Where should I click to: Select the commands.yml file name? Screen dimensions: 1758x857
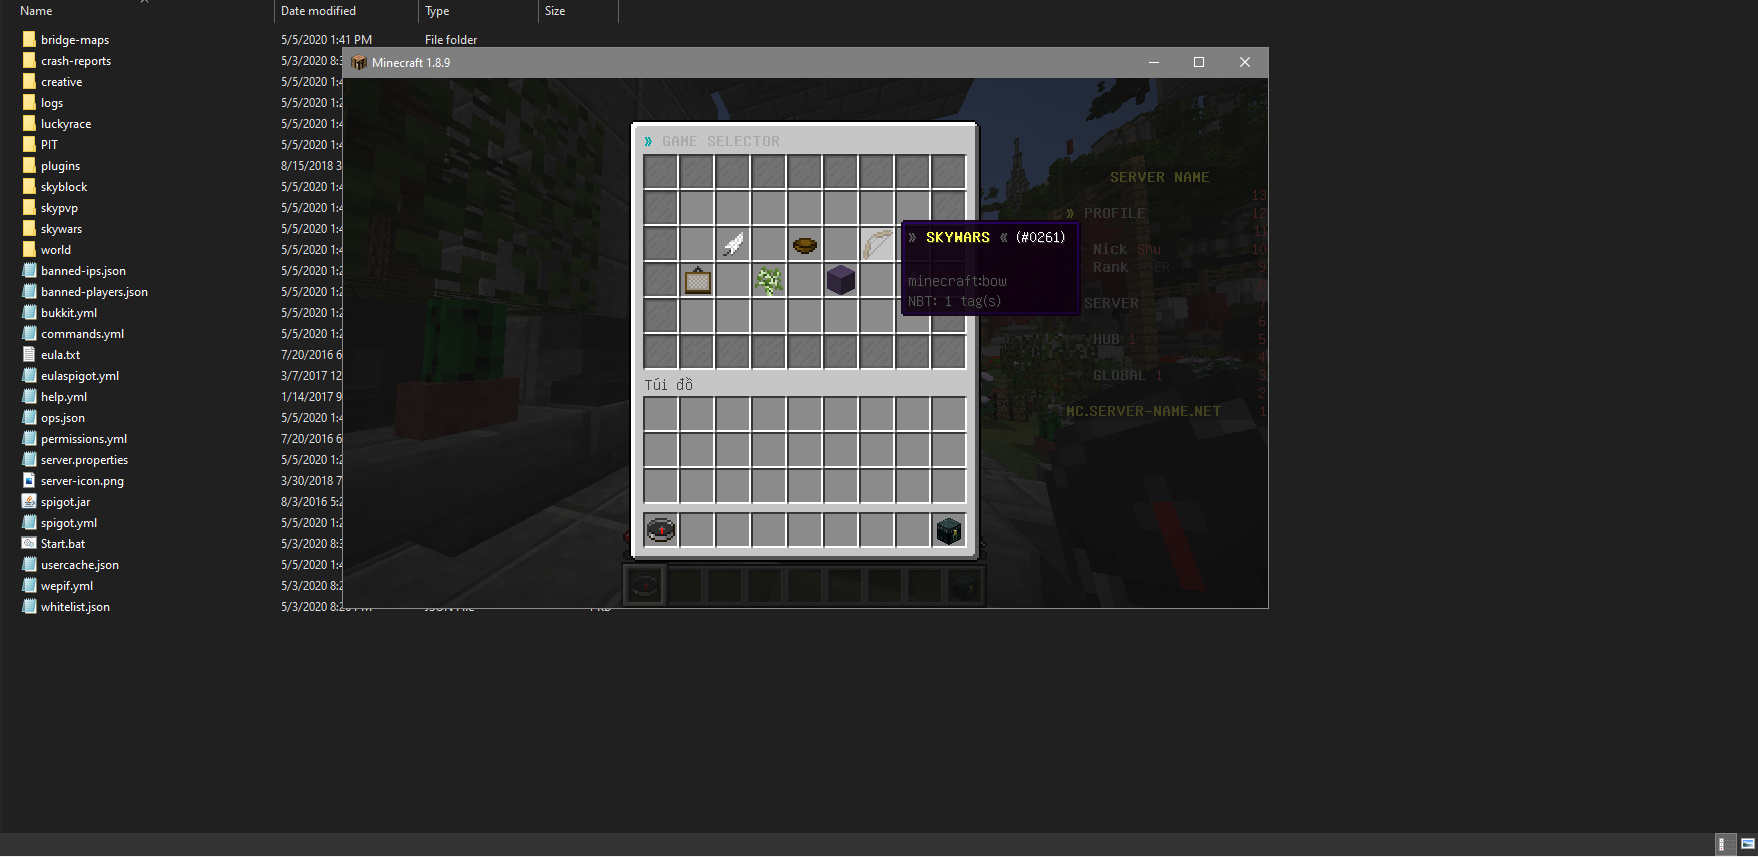coord(82,334)
